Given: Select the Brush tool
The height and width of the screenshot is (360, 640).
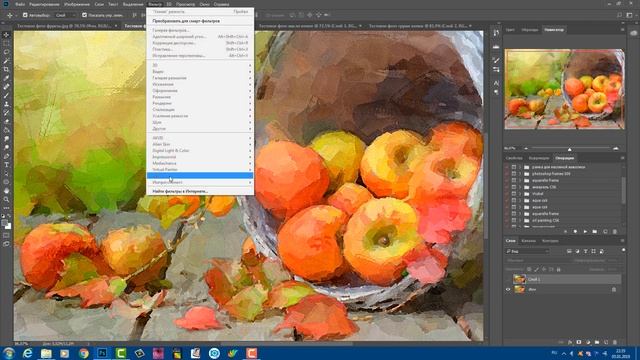Looking at the screenshot, I should tap(6, 95).
